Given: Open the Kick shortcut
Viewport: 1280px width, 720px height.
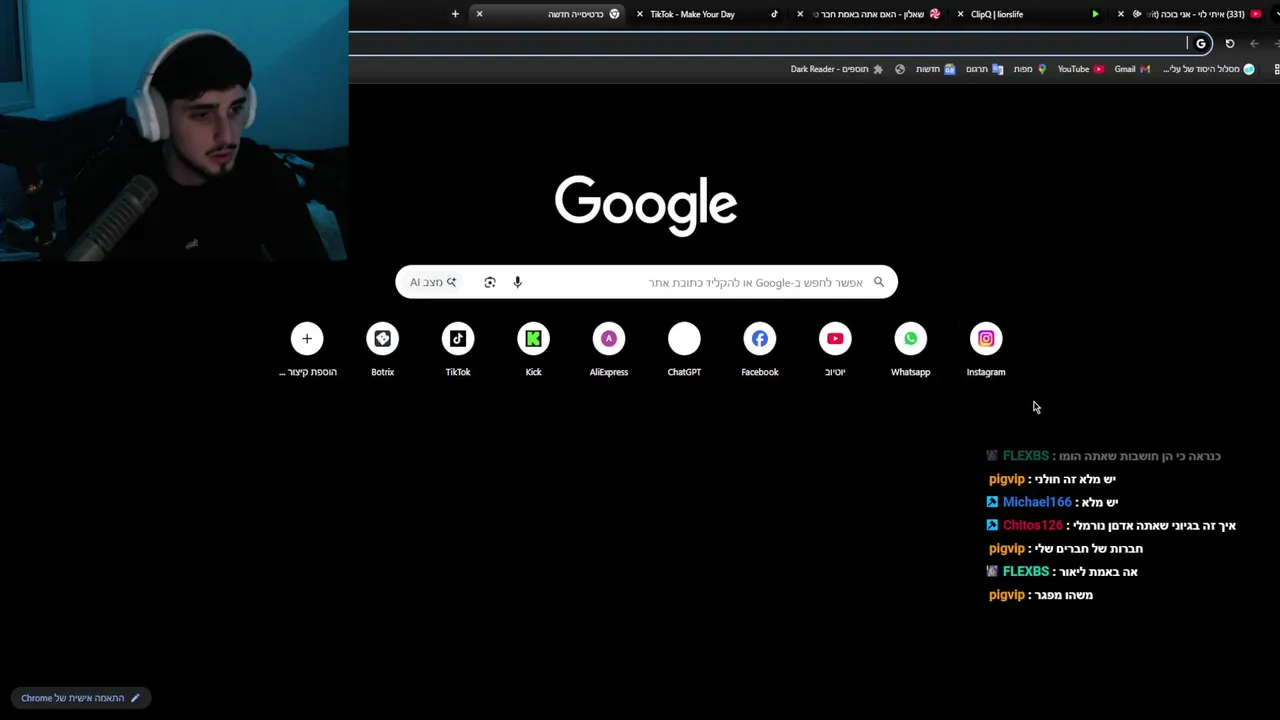Looking at the screenshot, I should click(x=533, y=350).
